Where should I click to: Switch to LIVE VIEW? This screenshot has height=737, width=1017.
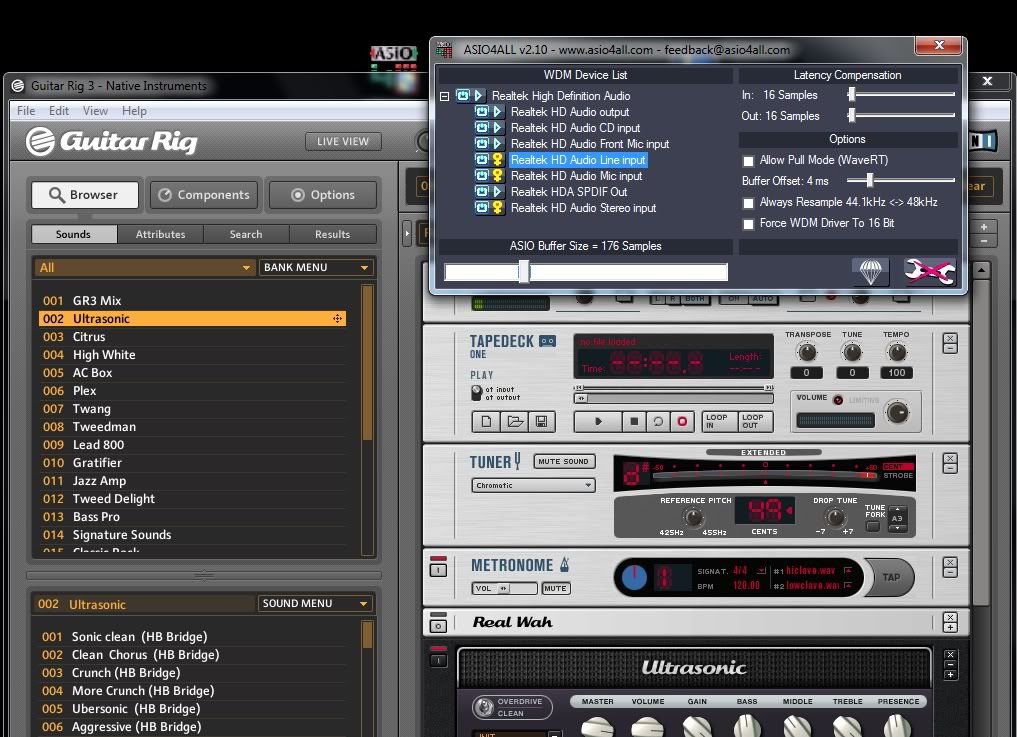pos(343,141)
